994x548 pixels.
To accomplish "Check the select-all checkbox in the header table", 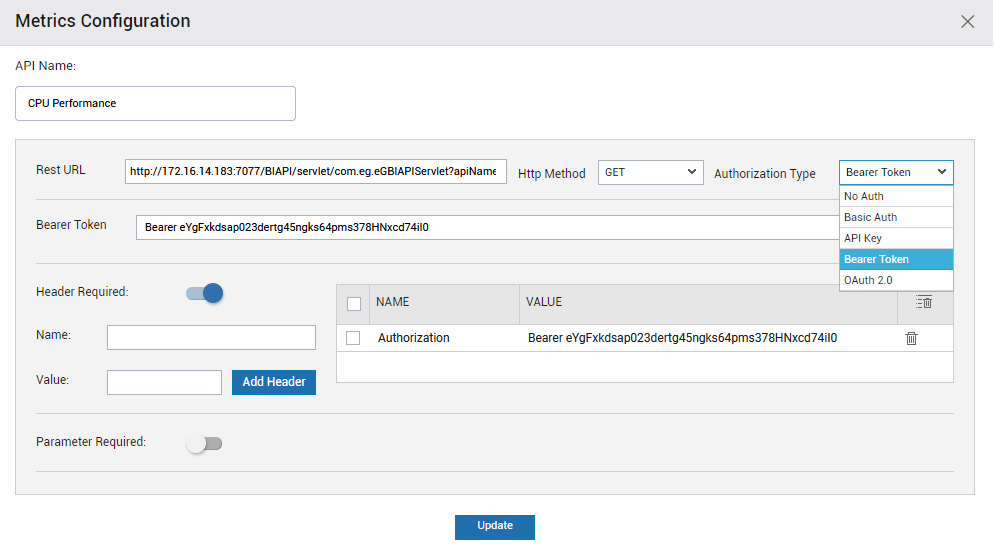I will coord(354,304).
